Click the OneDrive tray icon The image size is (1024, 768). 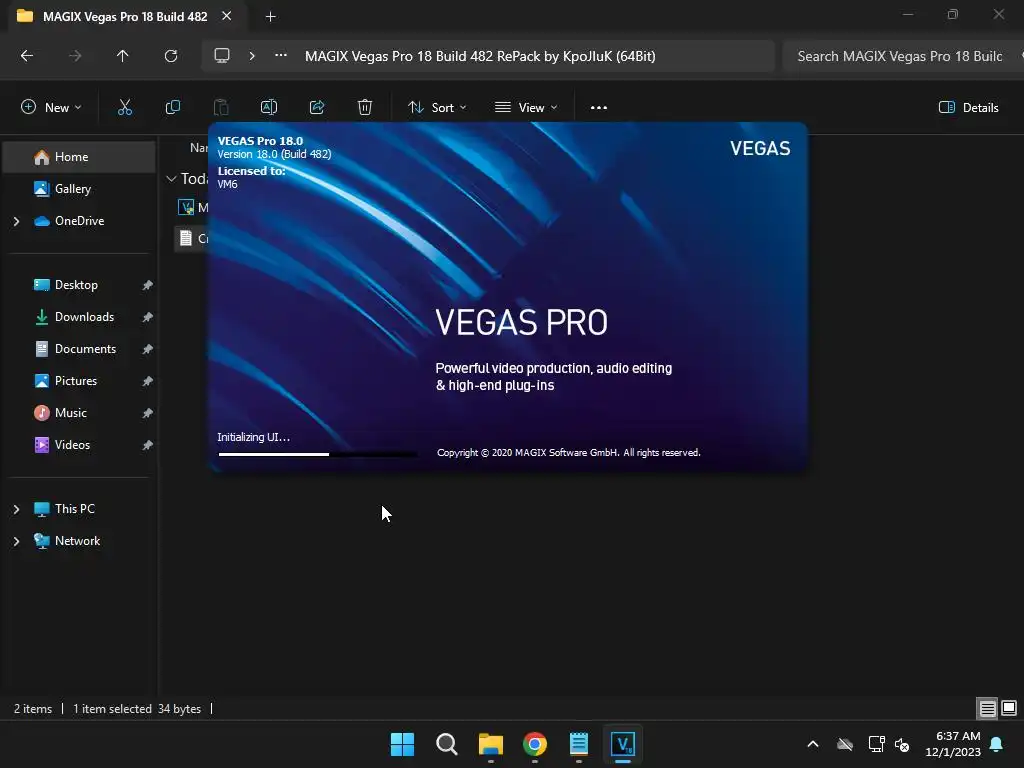tap(845, 744)
